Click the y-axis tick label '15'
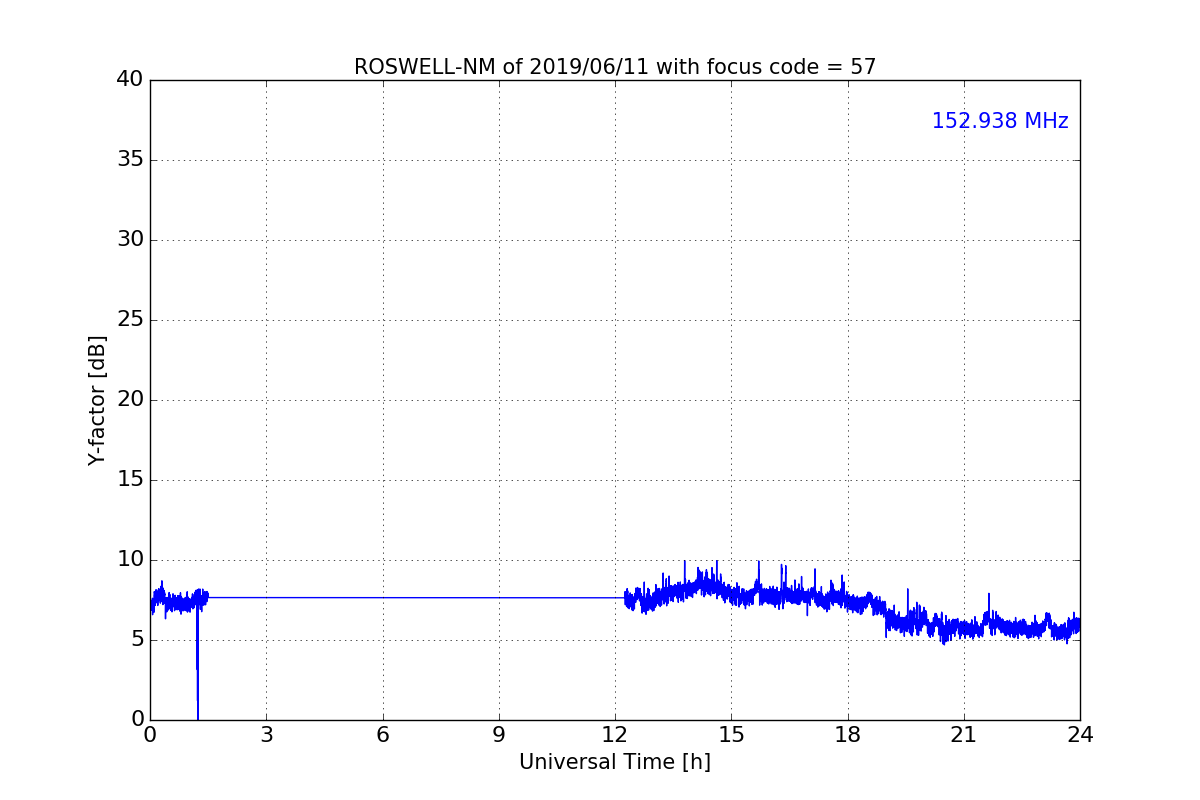1200x800 pixels. click(x=130, y=479)
